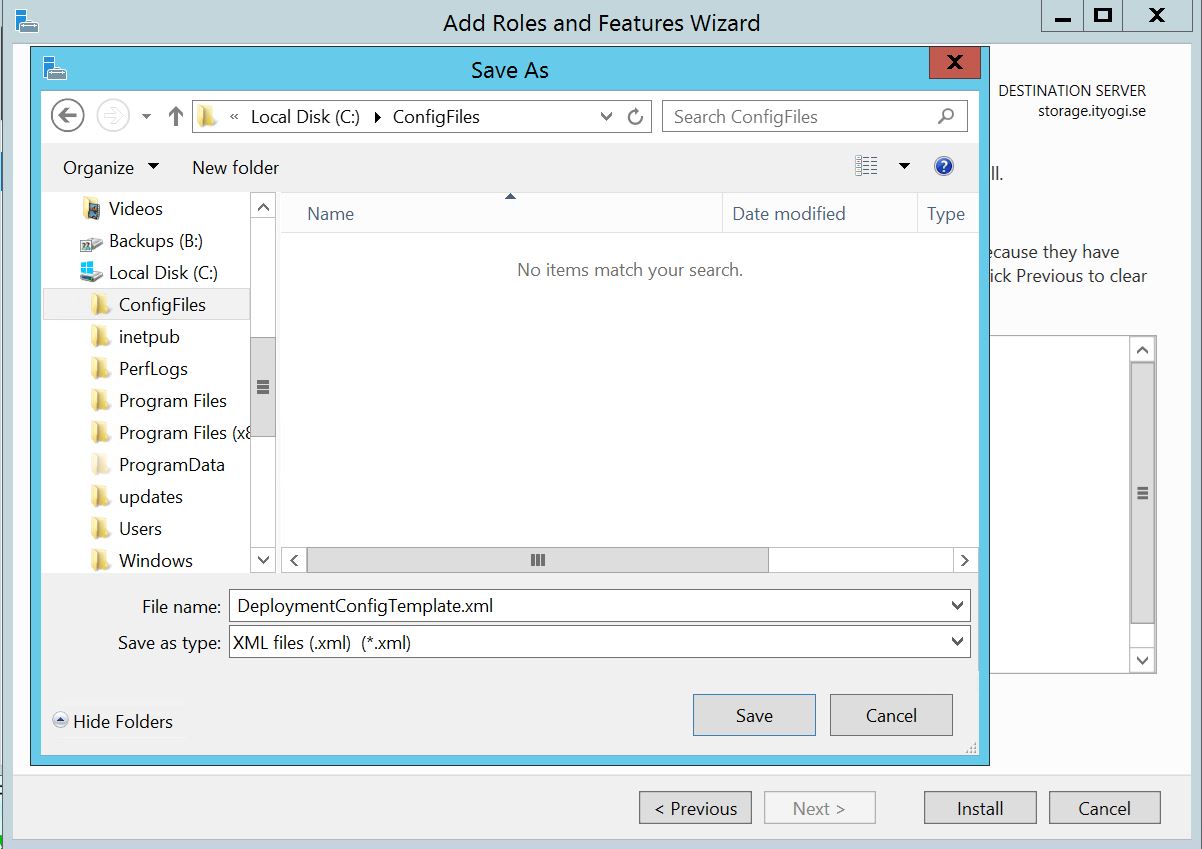
Task: Open the Organize dropdown menu
Action: point(110,167)
